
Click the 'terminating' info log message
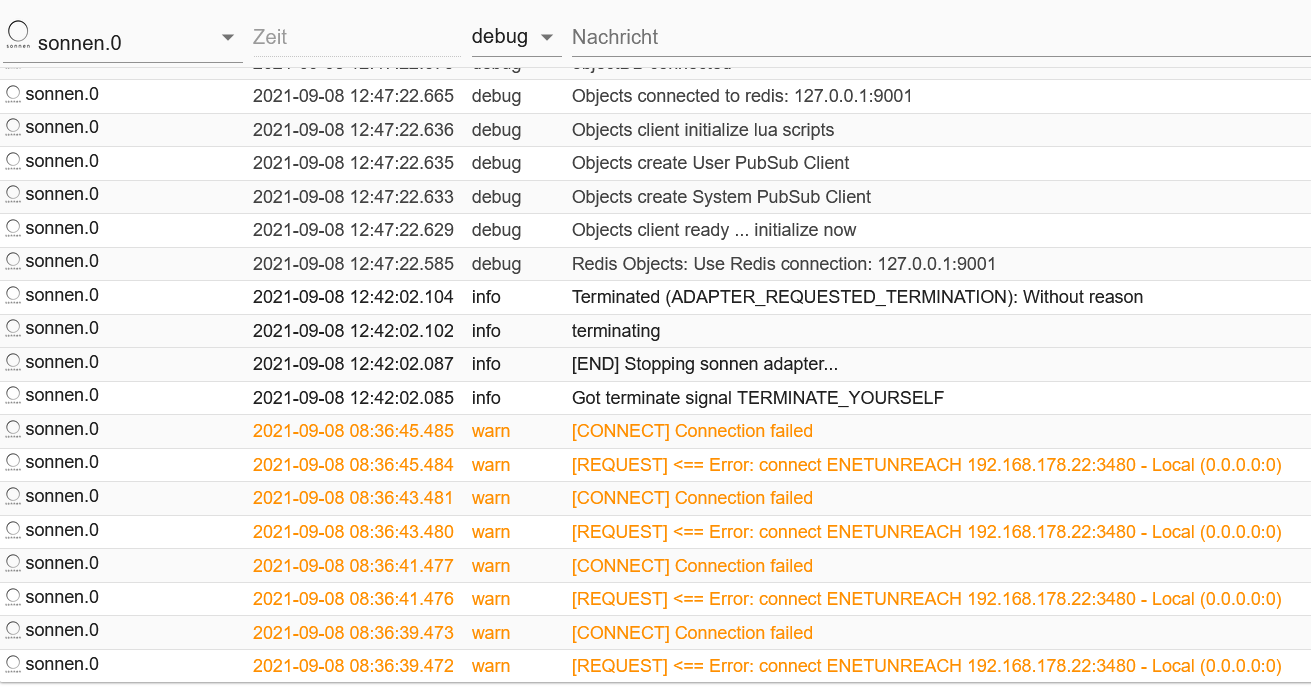pyautogui.click(x=616, y=331)
